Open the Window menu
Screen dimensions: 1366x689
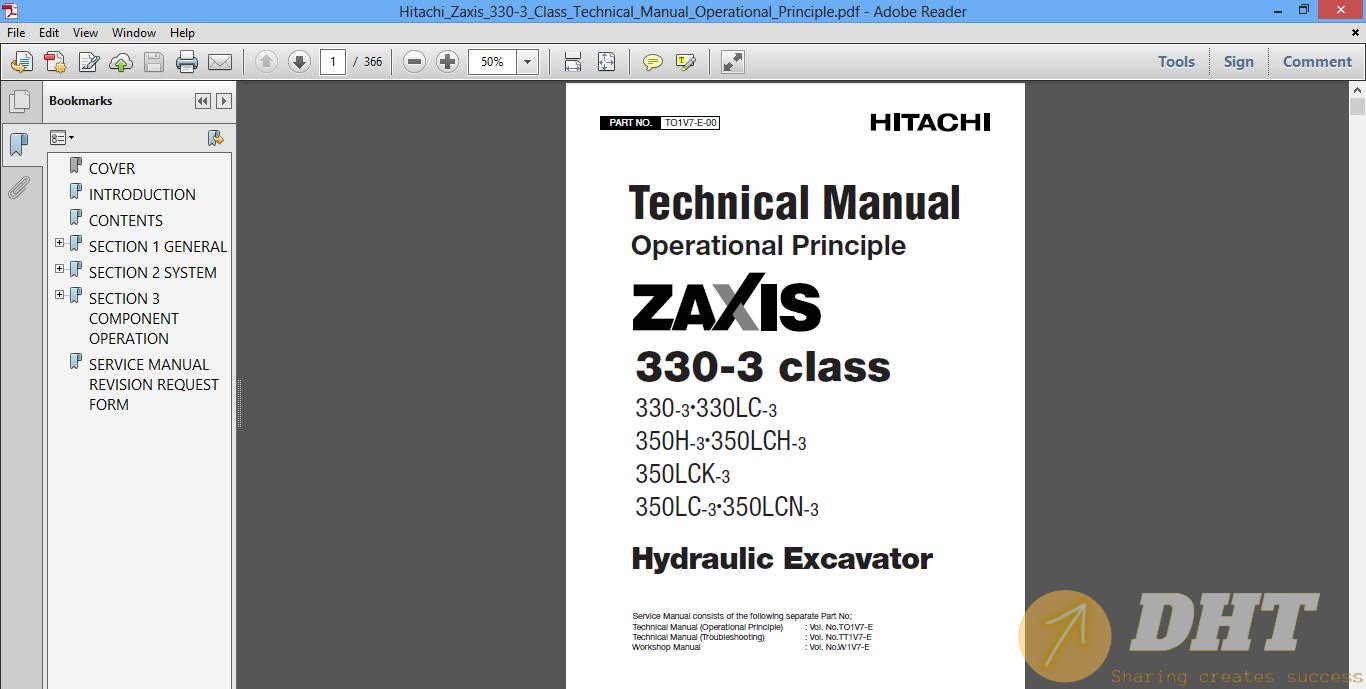(134, 32)
